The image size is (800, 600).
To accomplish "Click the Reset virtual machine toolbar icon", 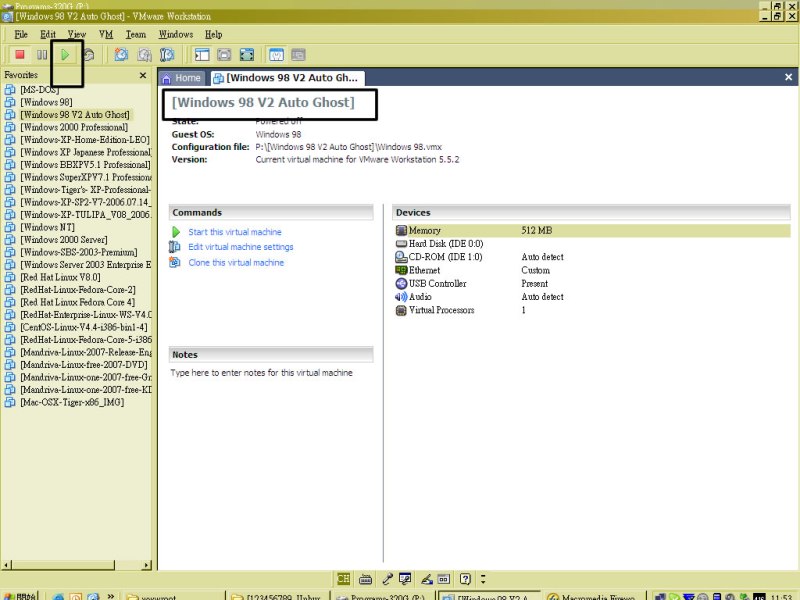I will tap(89, 54).
